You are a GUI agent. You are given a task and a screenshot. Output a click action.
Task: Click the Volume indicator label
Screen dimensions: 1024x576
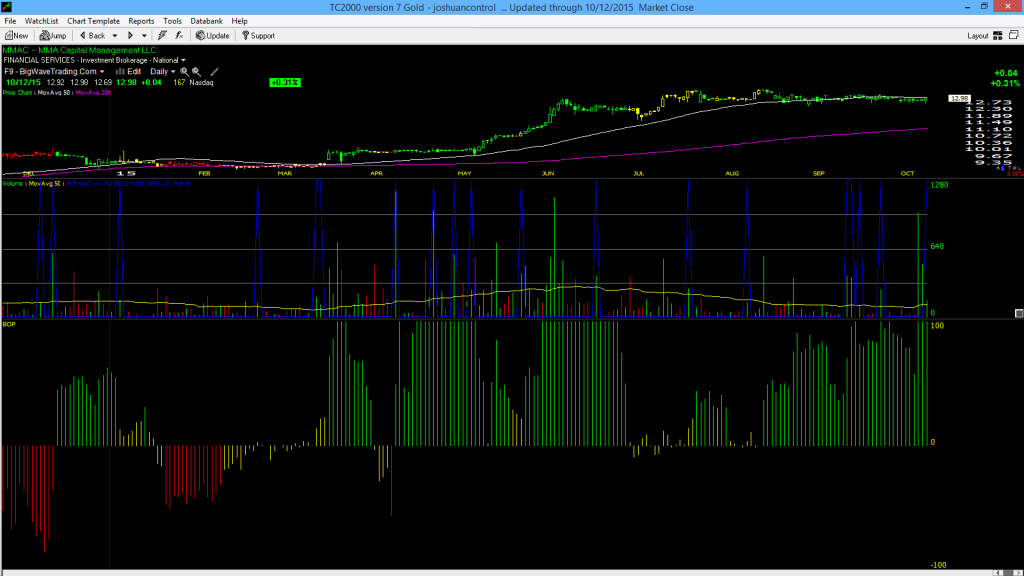coord(14,184)
